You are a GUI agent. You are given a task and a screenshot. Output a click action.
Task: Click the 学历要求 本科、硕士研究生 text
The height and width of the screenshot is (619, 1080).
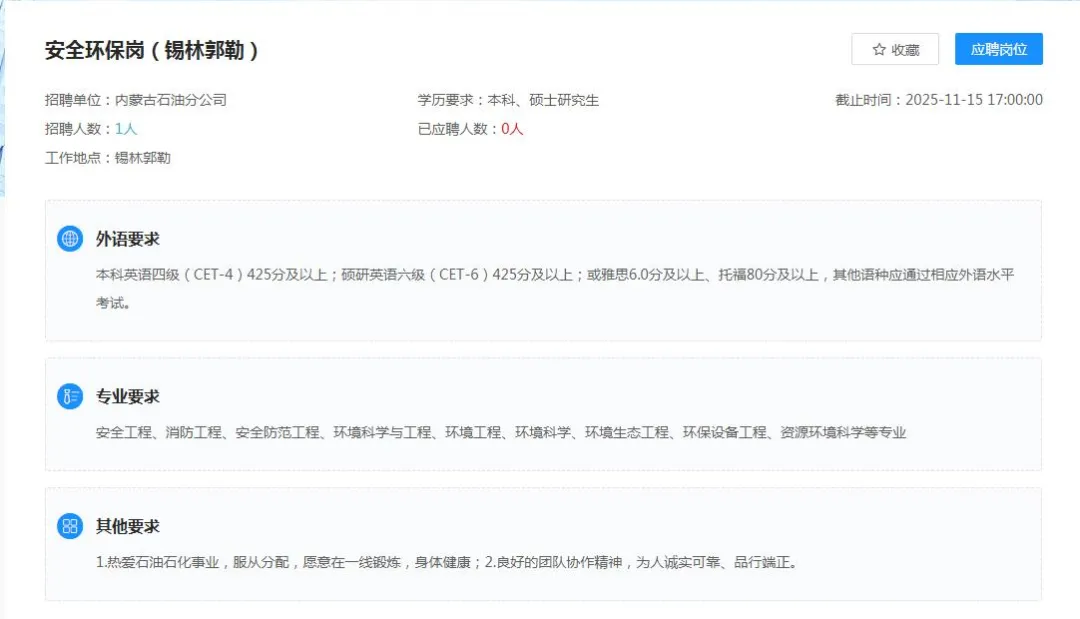(508, 100)
